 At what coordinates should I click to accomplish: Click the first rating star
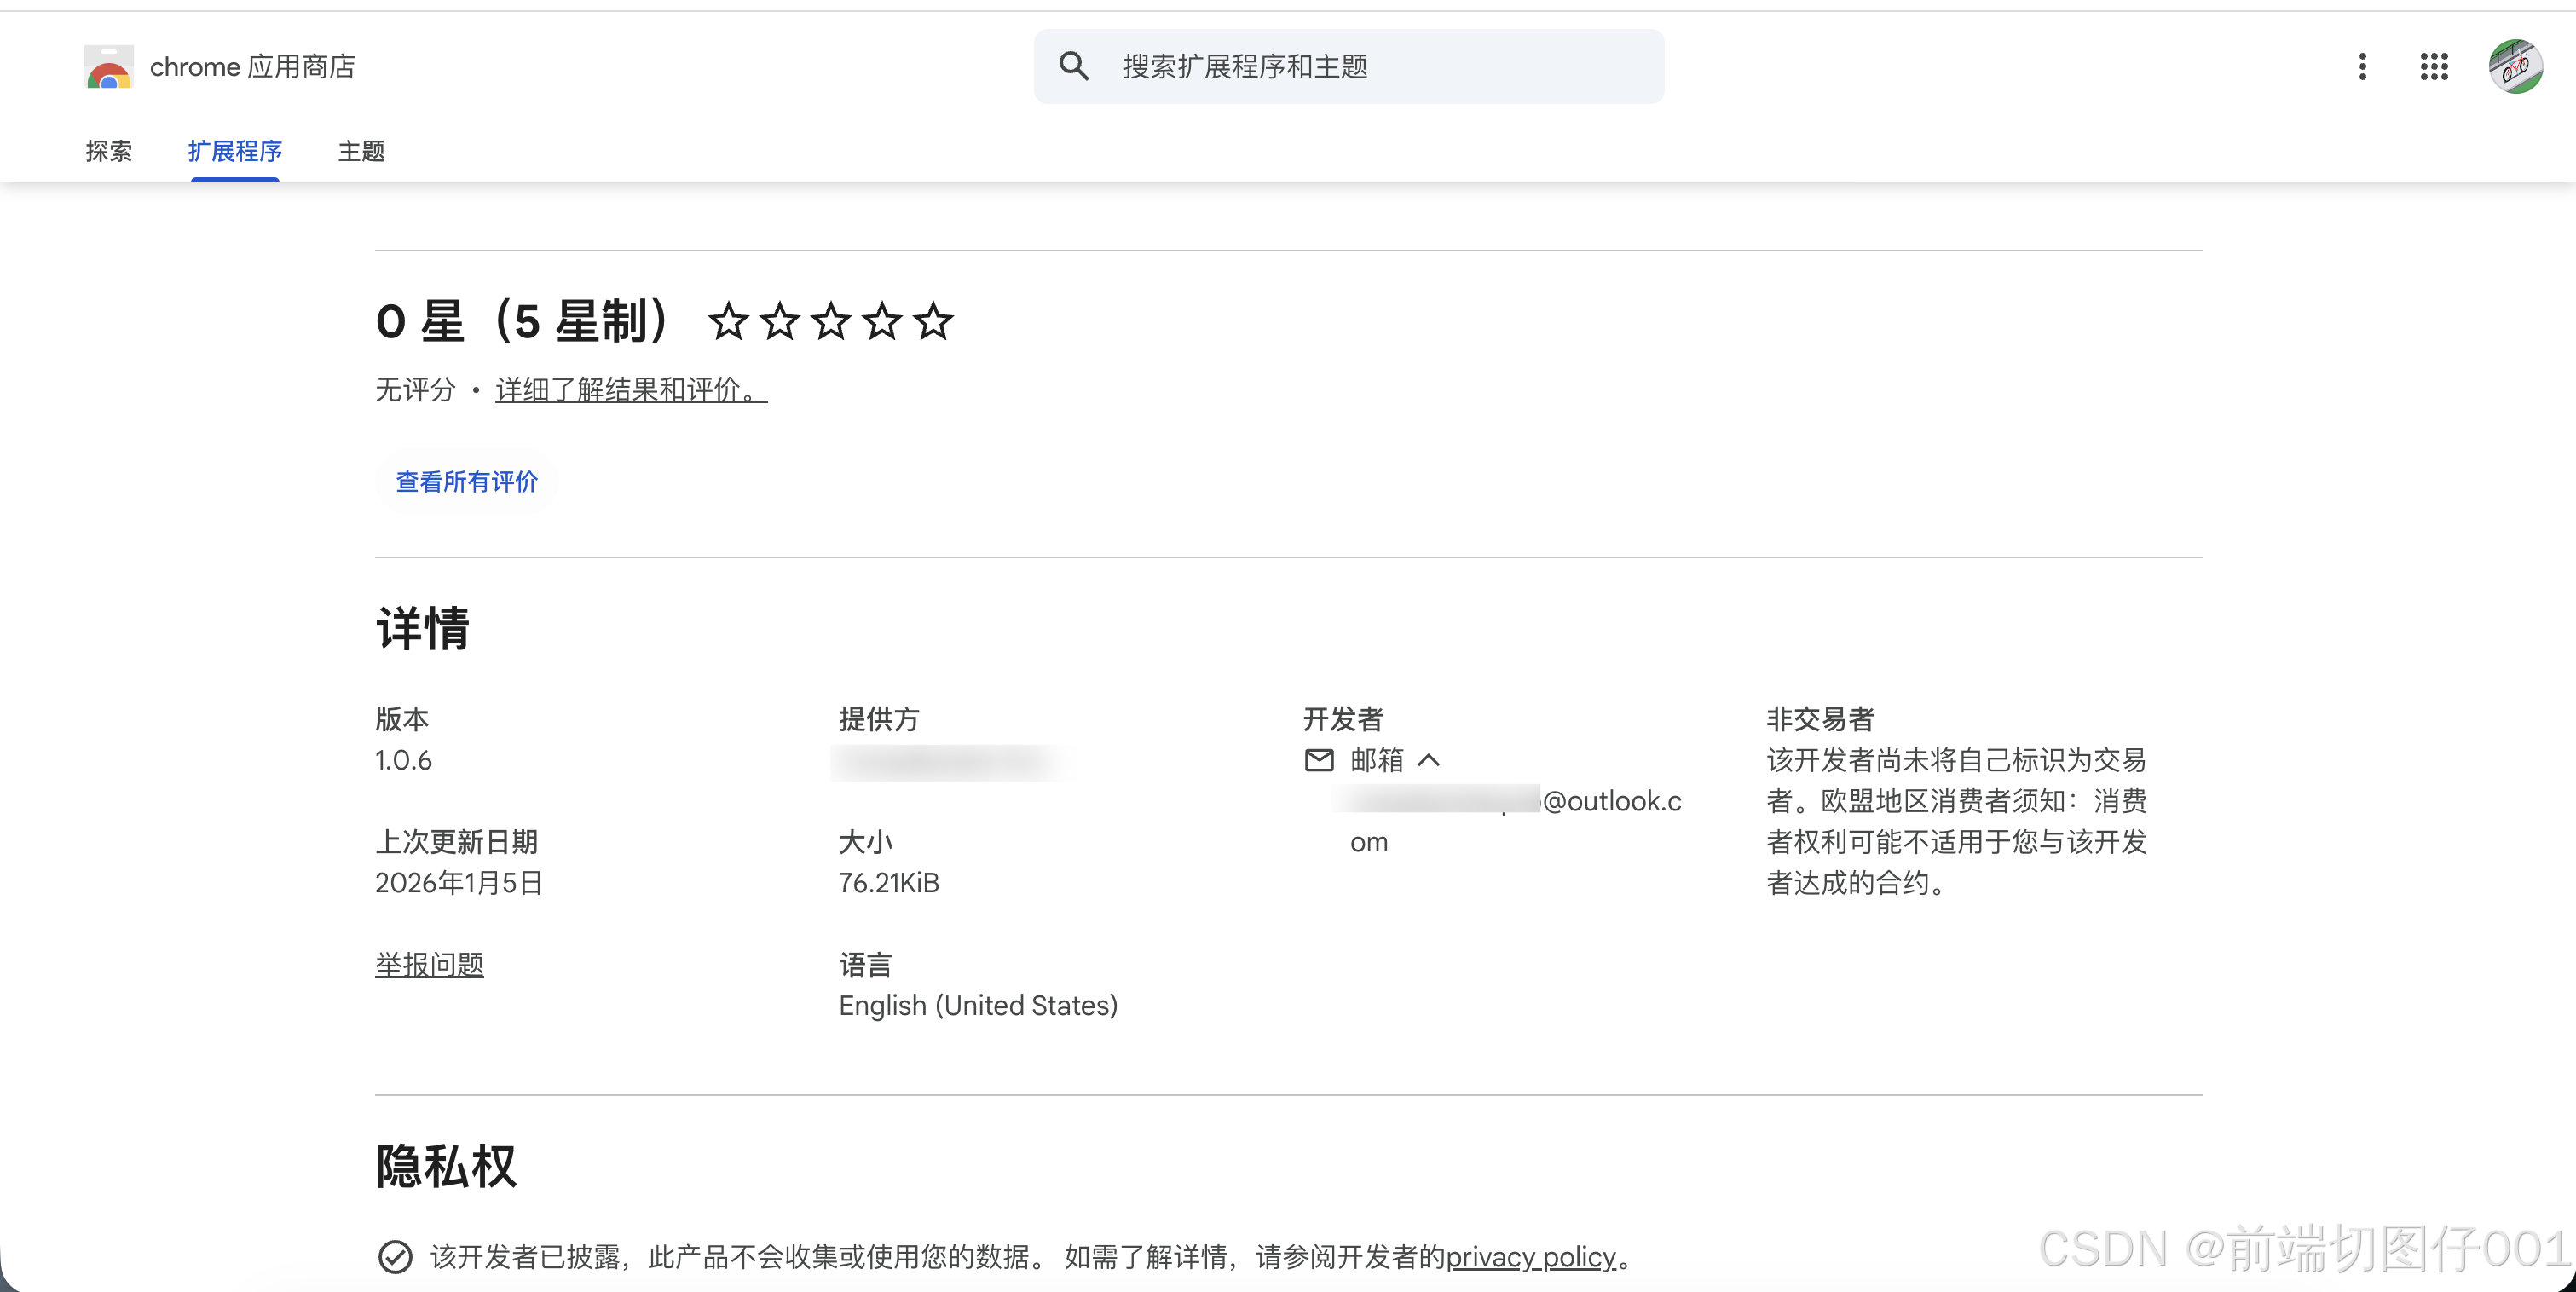[x=728, y=322]
